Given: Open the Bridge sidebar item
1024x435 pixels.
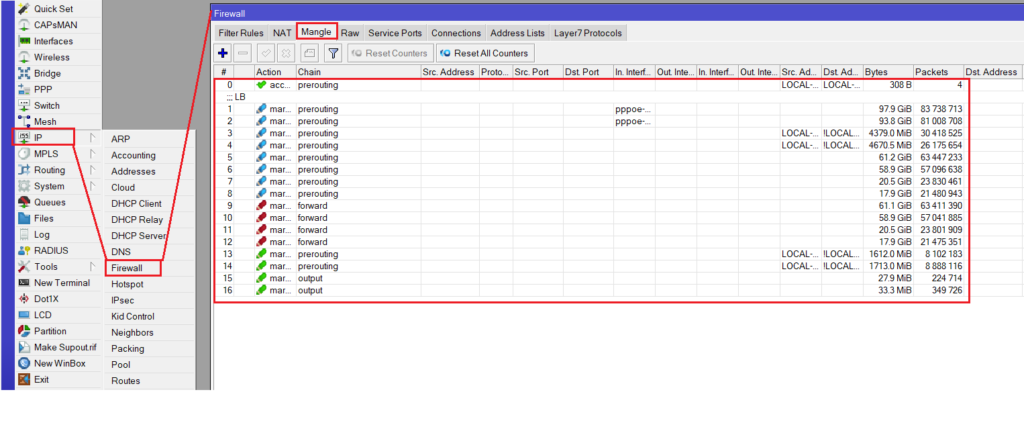Looking at the screenshot, I should click(47, 73).
